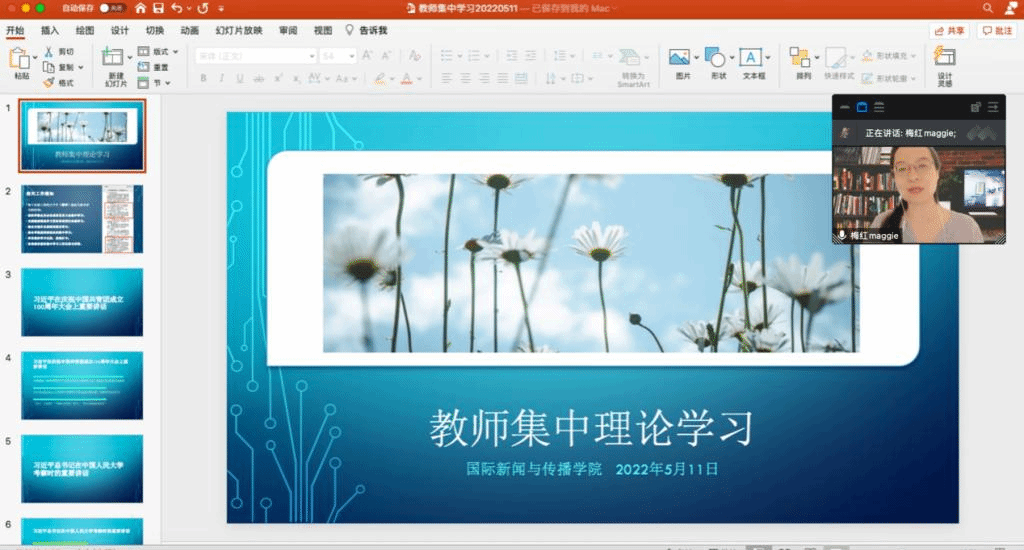1024x550 pixels.
Task: Open the font size combo box
Action: coord(338,56)
